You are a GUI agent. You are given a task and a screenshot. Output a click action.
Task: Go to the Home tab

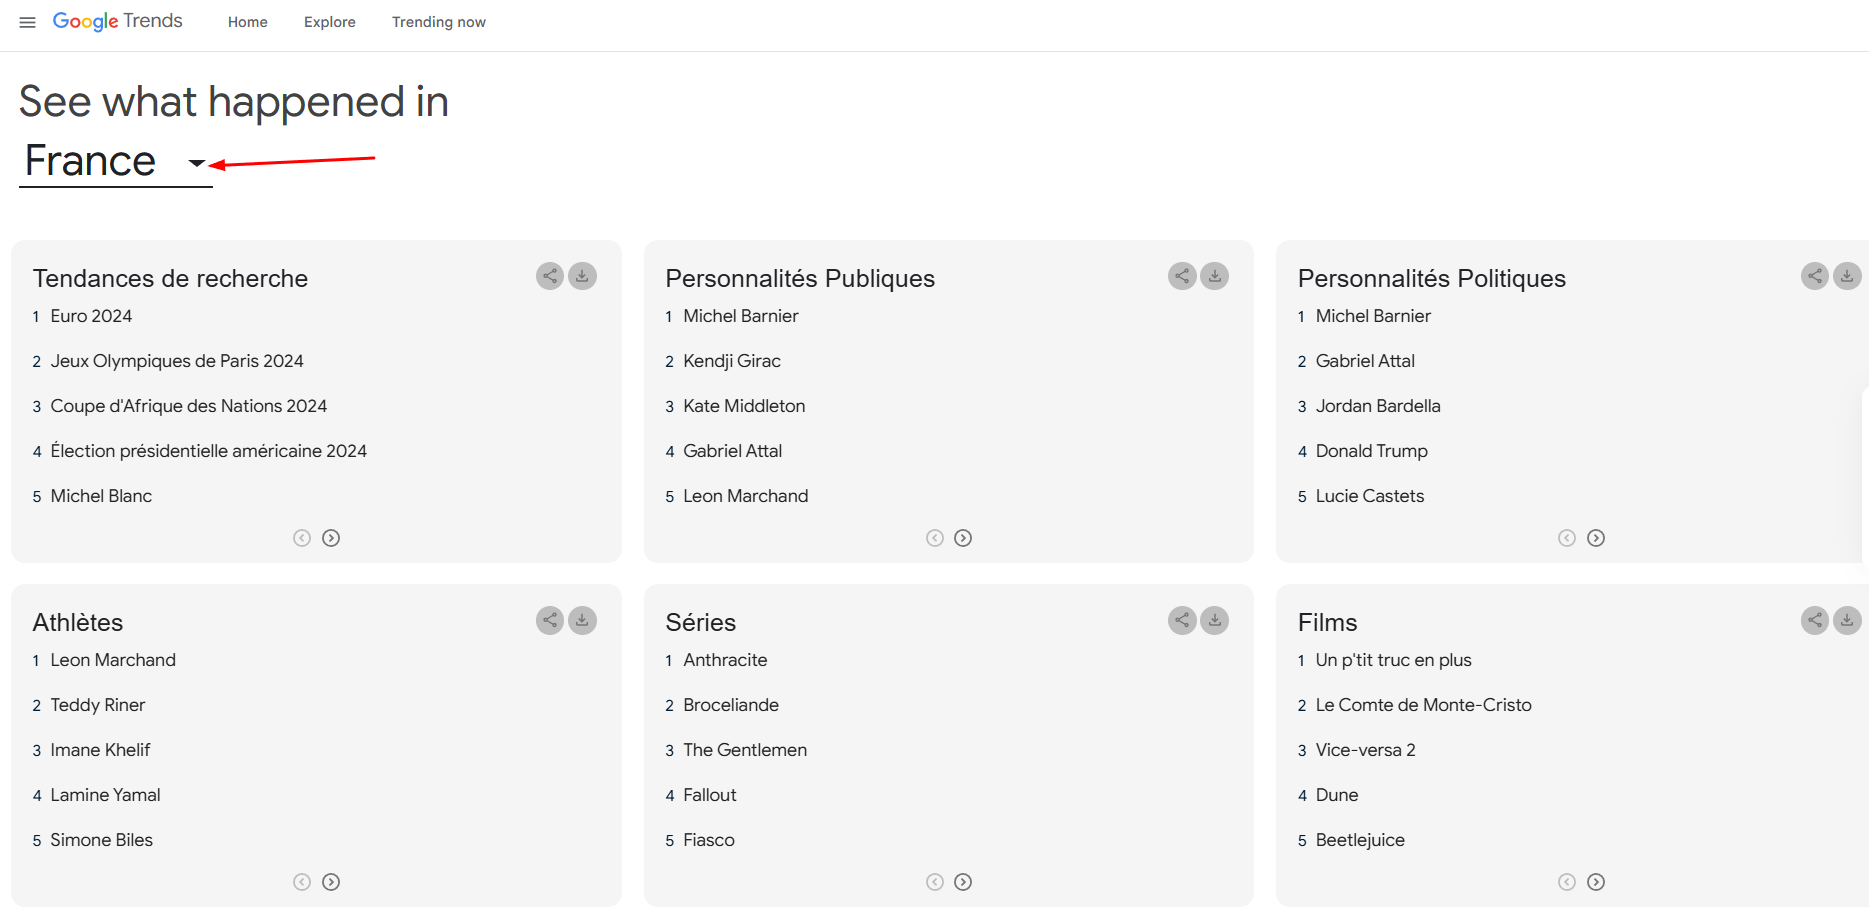click(x=248, y=22)
